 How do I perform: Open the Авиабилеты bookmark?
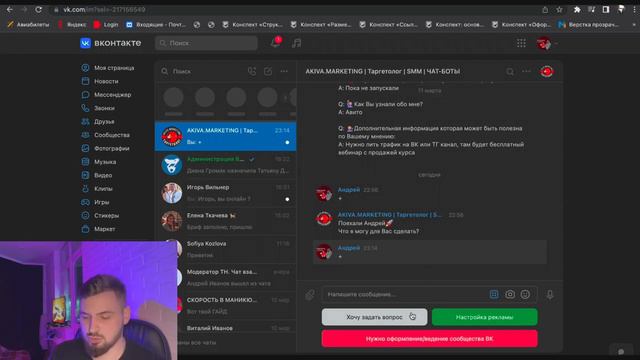pyautogui.click(x=29, y=24)
